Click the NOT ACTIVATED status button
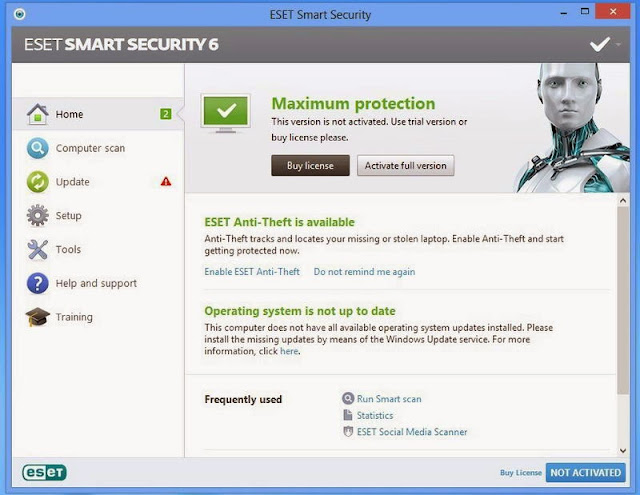 (x=585, y=473)
